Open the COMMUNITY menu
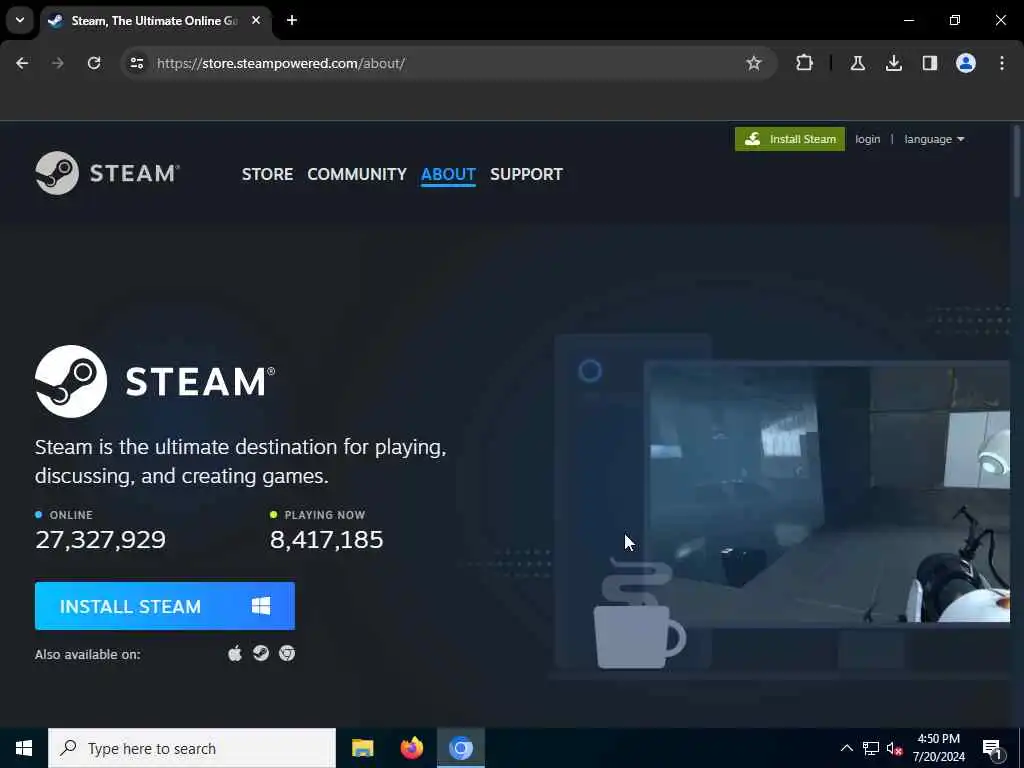1024x768 pixels. pos(357,174)
